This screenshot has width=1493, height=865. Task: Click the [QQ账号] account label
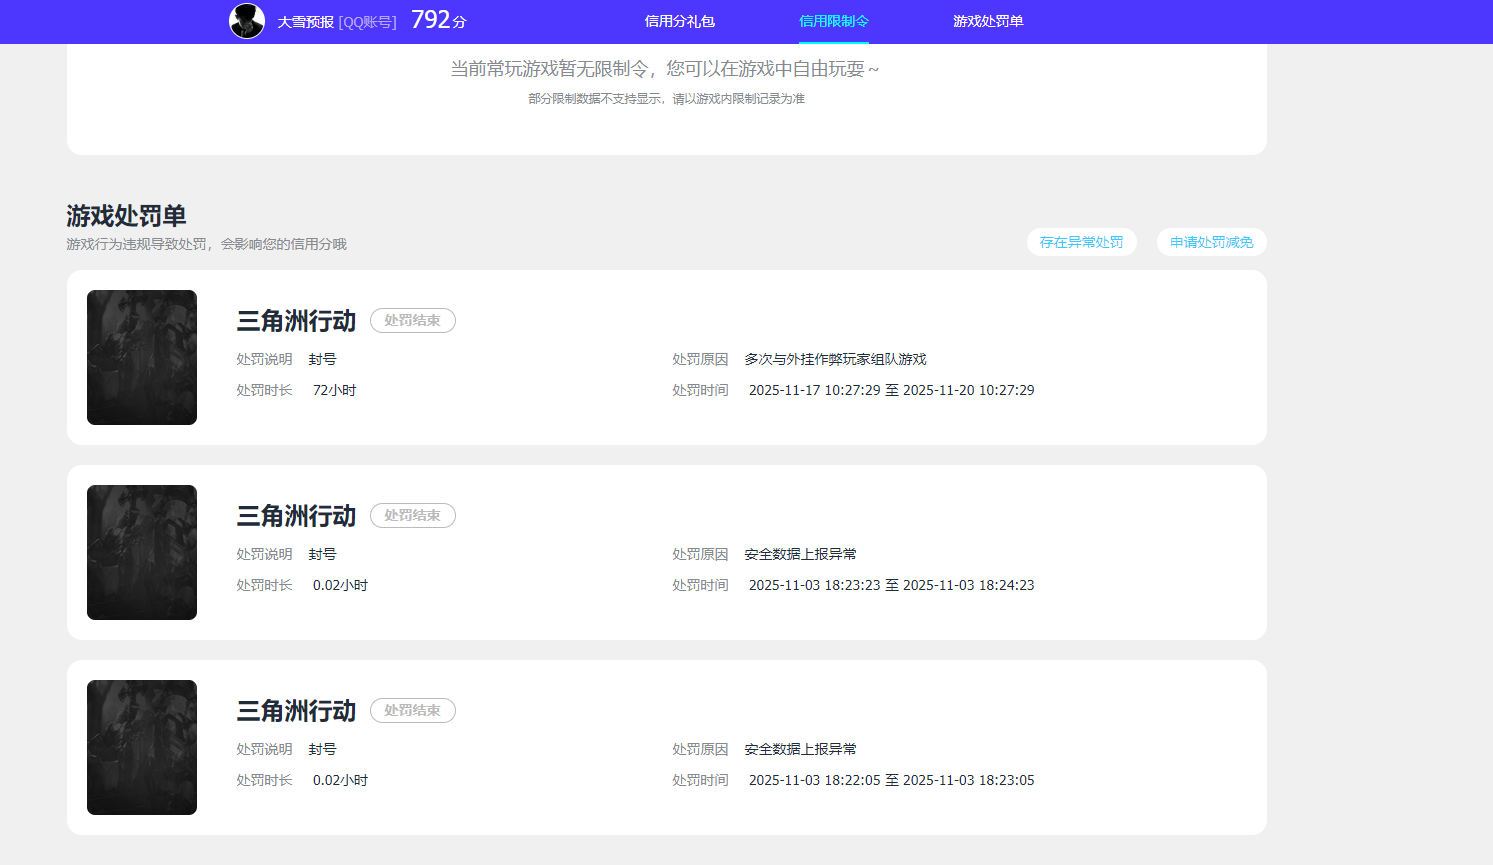pyautogui.click(x=367, y=21)
